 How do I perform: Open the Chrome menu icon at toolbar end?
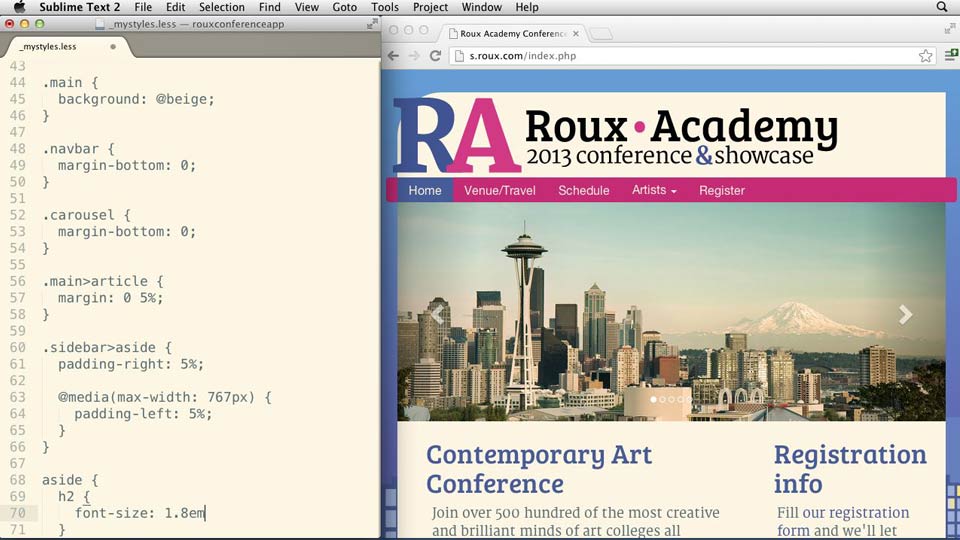[x=951, y=55]
